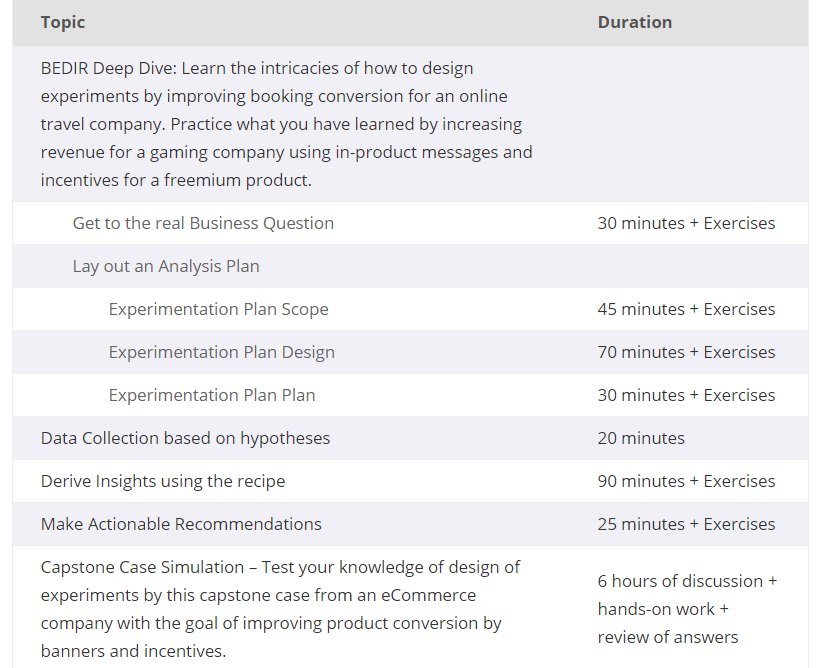Select the 70 minutes + Exercises duration
The width and height of the screenshot is (818, 668).
pyautogui.click(x=687, y=352)
